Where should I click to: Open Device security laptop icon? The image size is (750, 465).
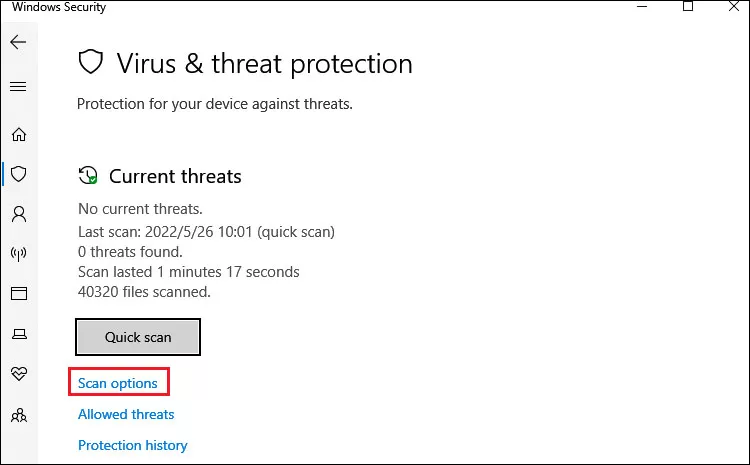coord(19,334)
